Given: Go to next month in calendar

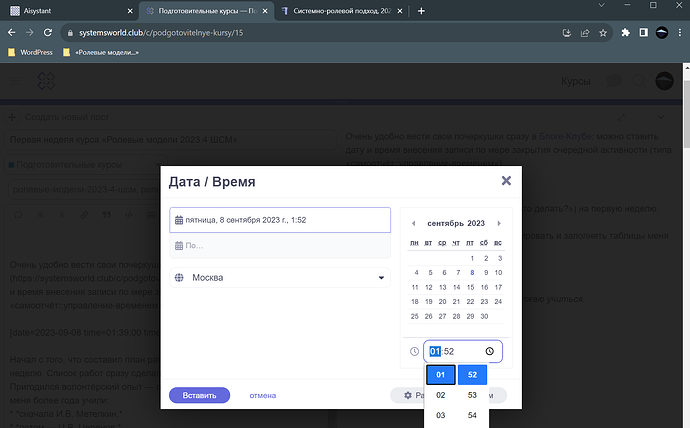Looking at the screenshot, I should 499,223.
